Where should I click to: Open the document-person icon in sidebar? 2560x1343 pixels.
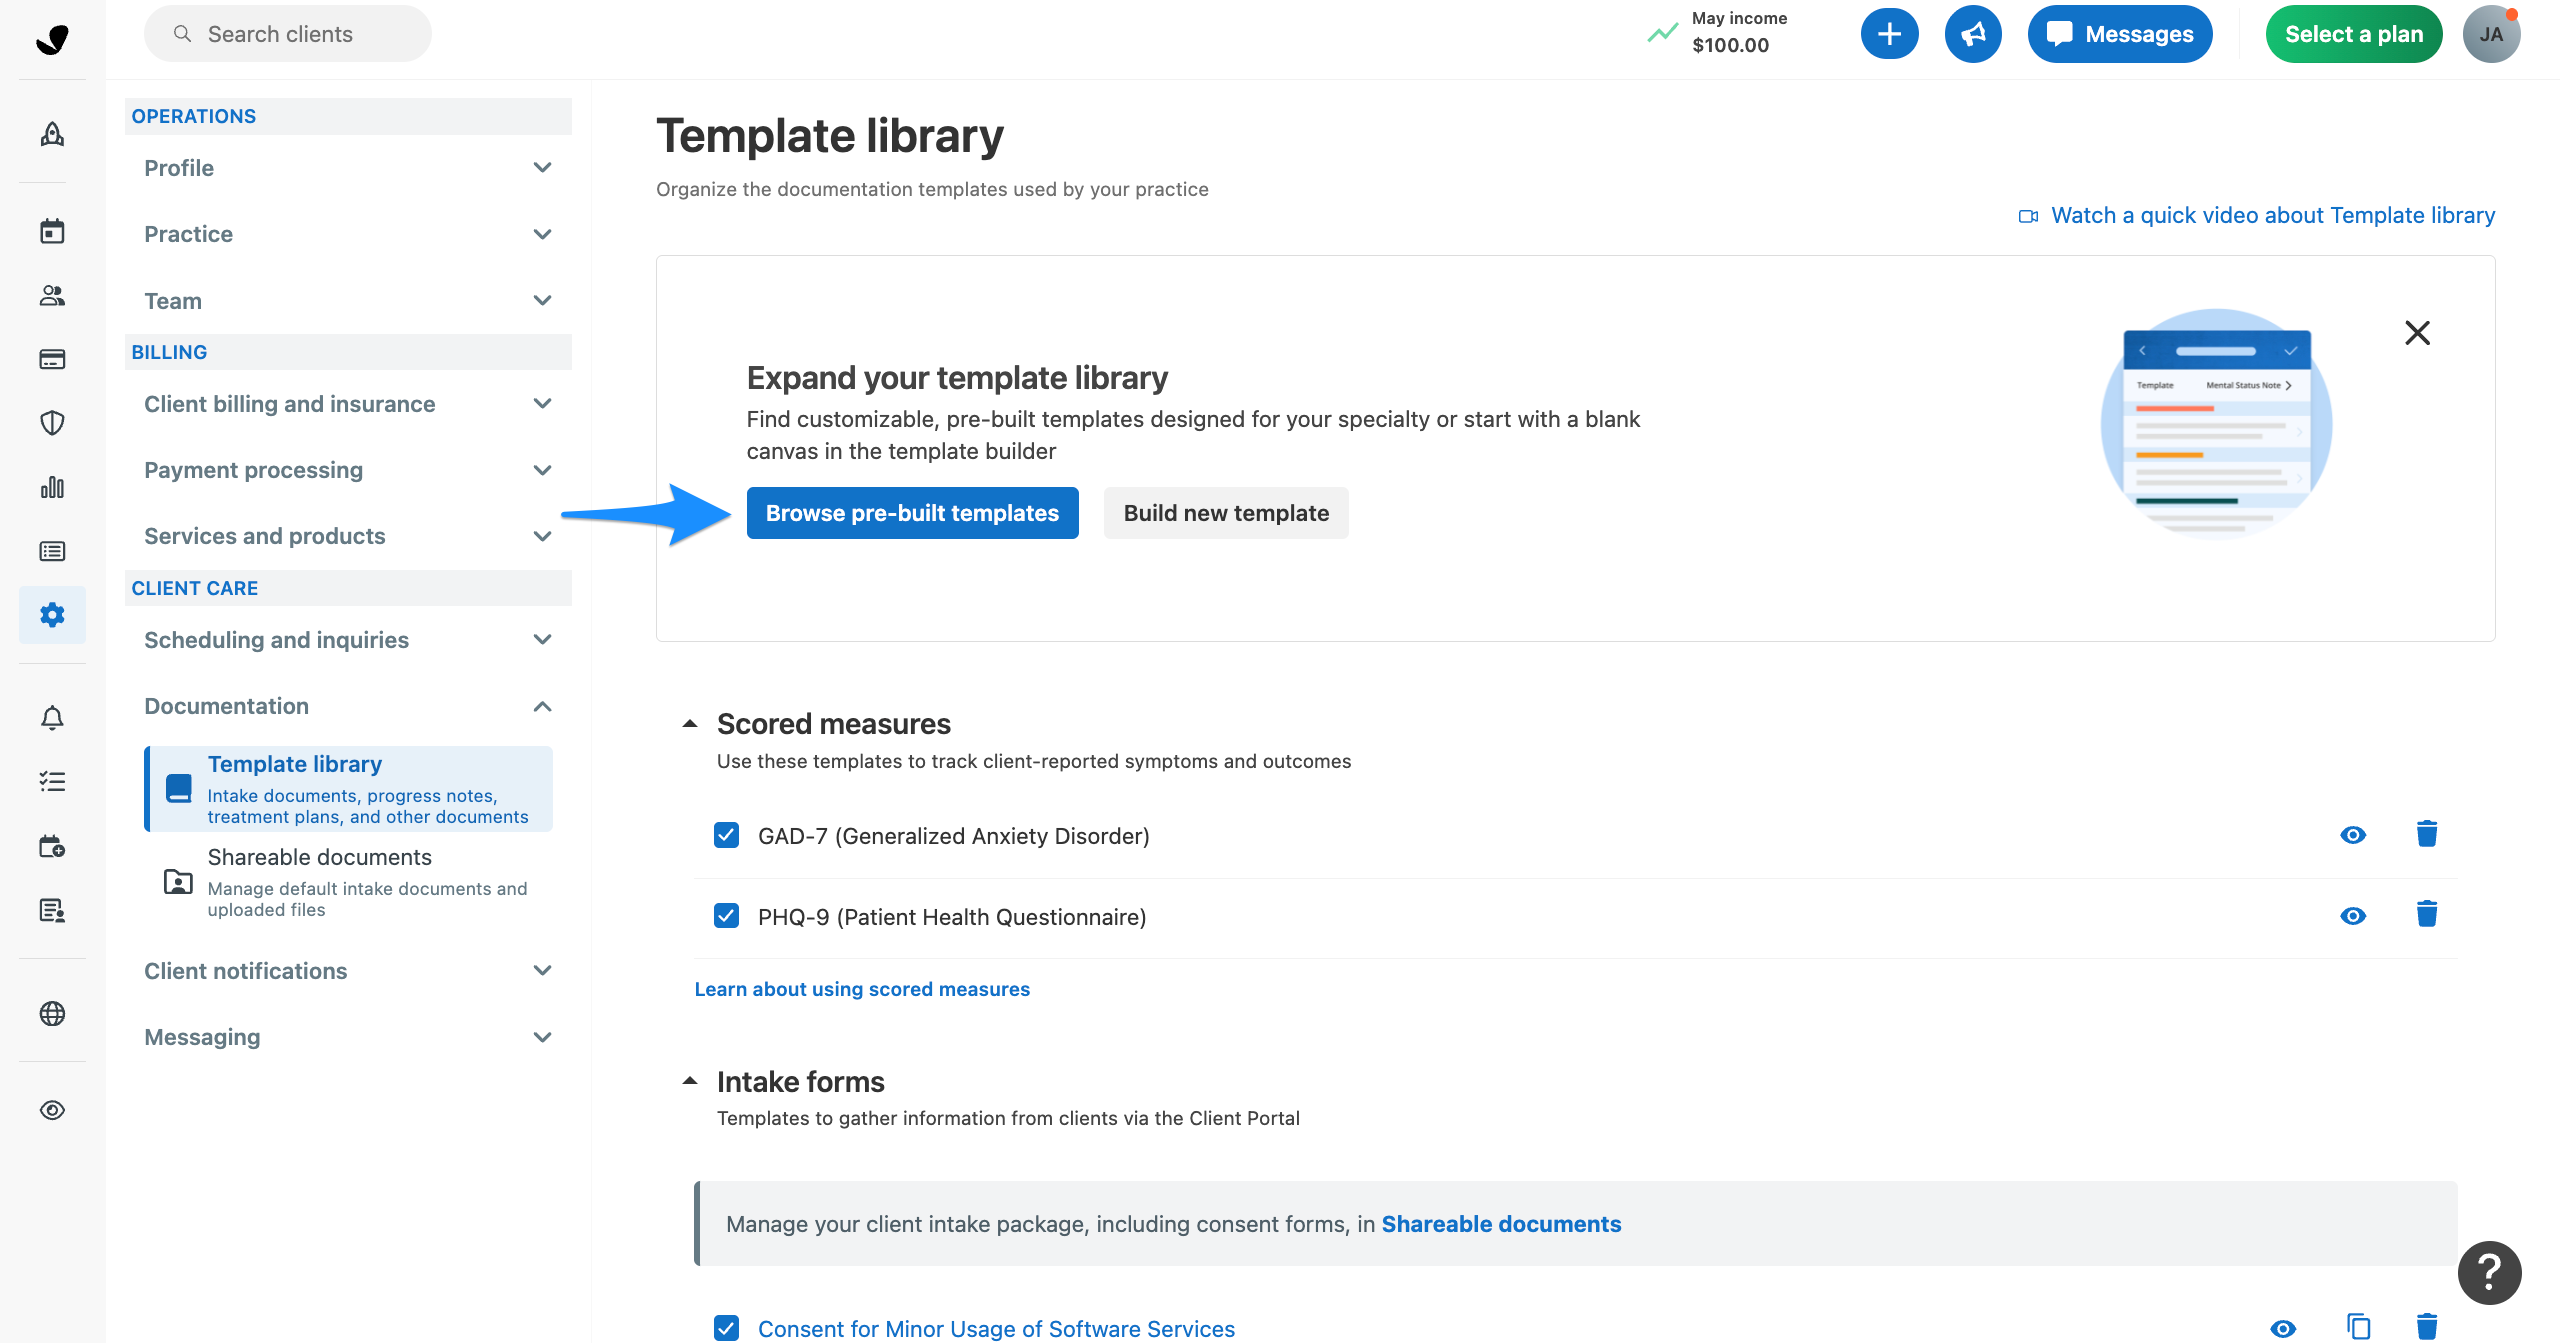[x=52, y=910]
